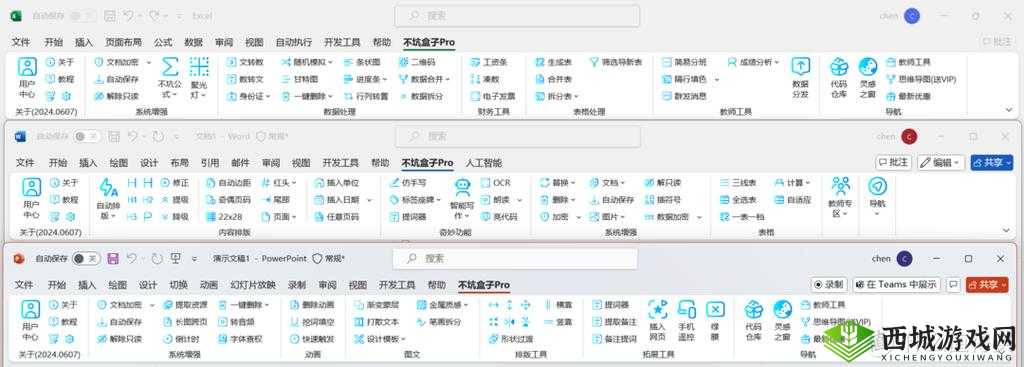1024x367 pixels.
Task: Click the search box in Word
Action: point(517,136)
